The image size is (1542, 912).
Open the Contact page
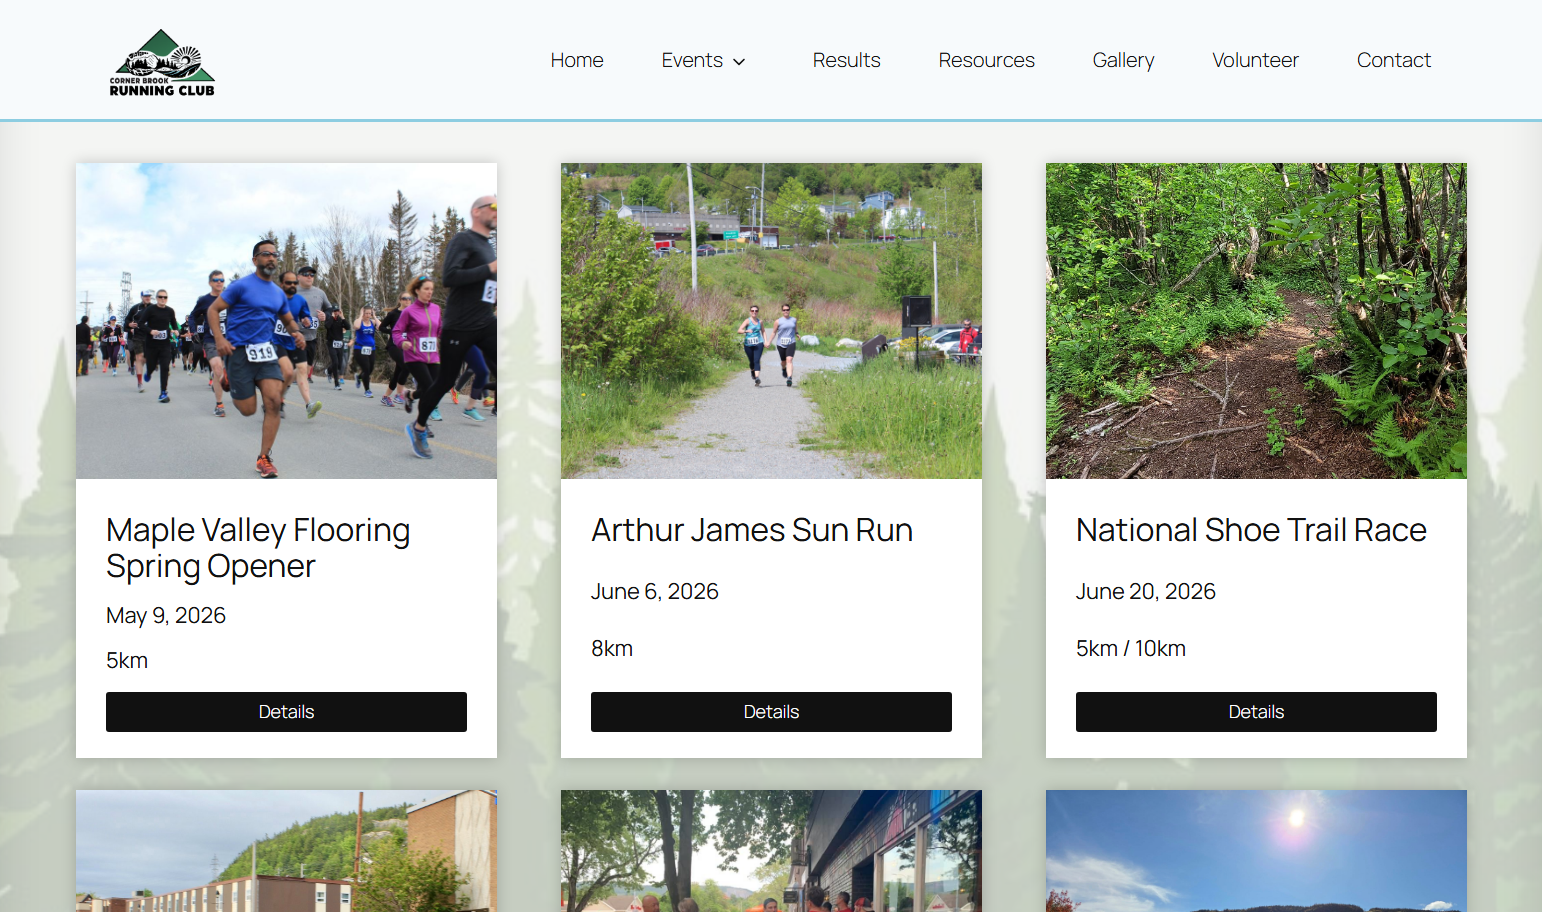point(1393,60)
